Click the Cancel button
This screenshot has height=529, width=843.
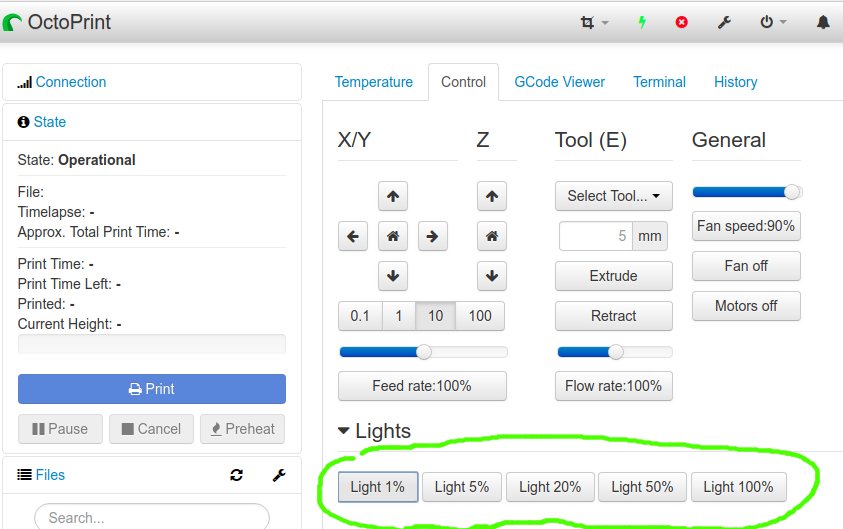[151, 429]
